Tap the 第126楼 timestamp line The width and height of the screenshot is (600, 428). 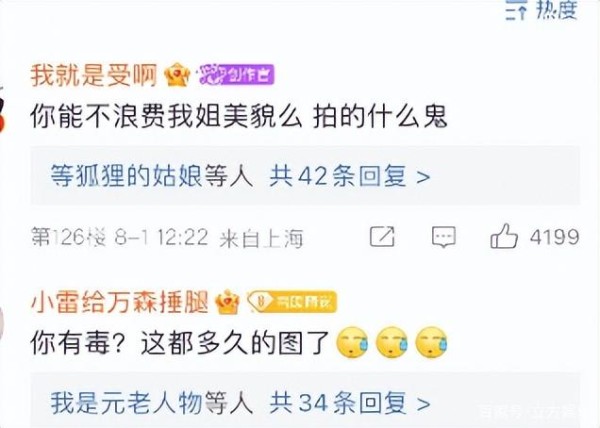167,238
